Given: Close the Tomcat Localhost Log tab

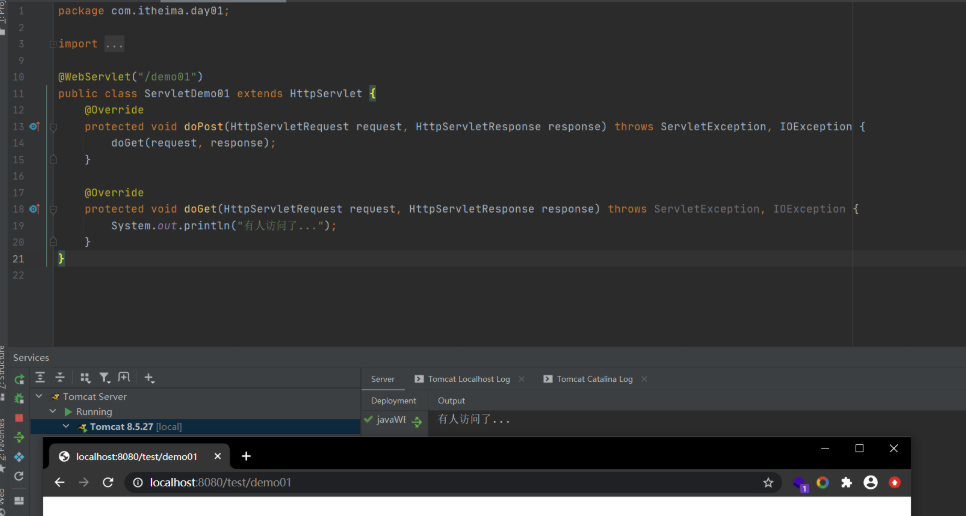Looking at the screenshot, I should 522,379.
